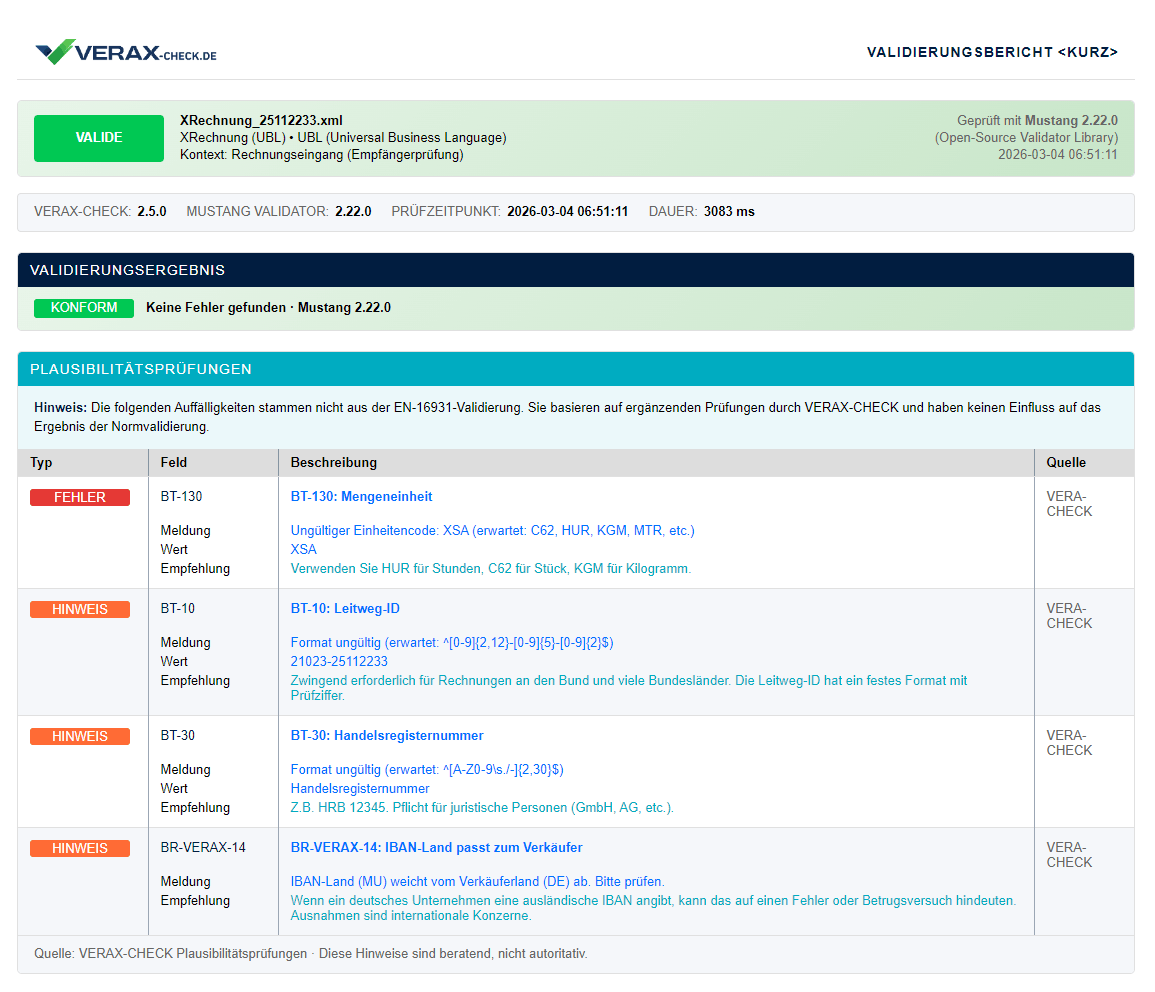Click the VERA-CHECK source in the BT-130 row

(1069, 504)
